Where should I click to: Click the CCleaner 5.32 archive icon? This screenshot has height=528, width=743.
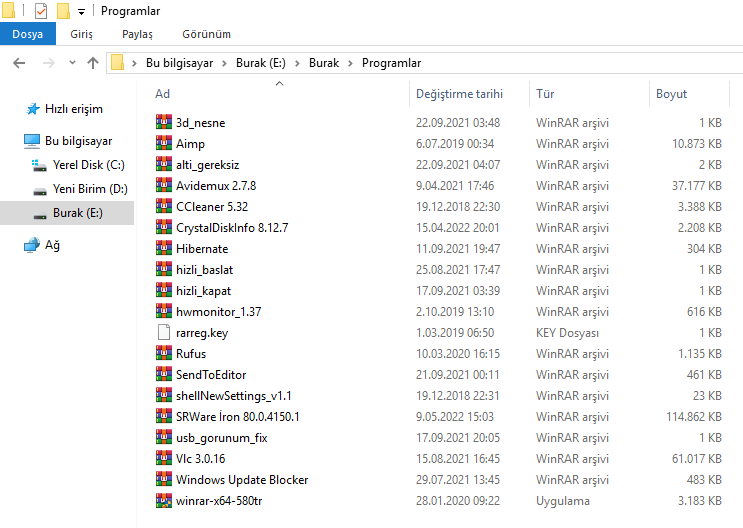(x=163, y=206)
